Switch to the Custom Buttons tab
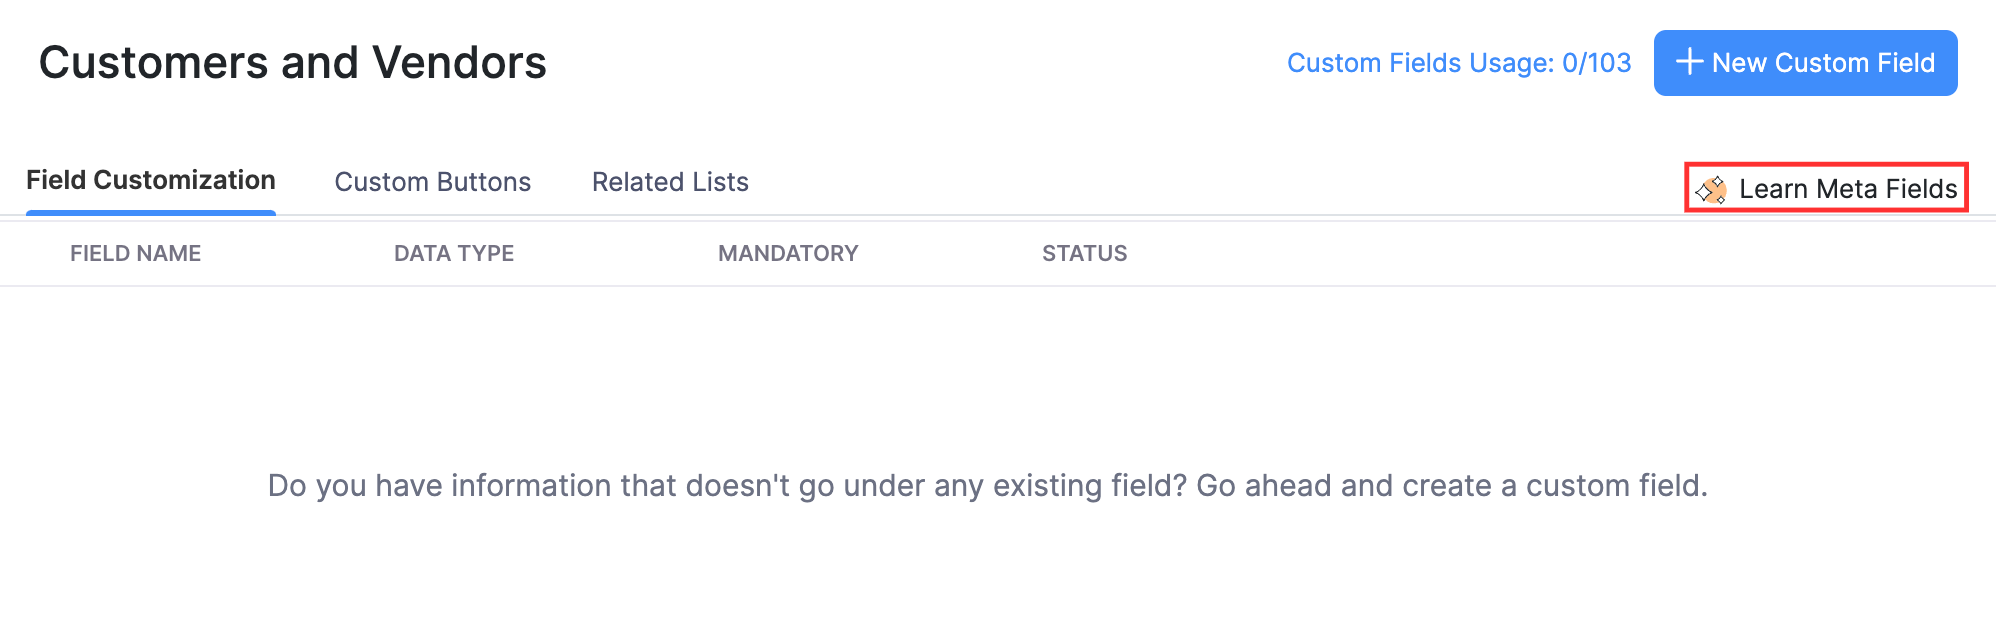1996x618 pixels. (x=432, y=181)
